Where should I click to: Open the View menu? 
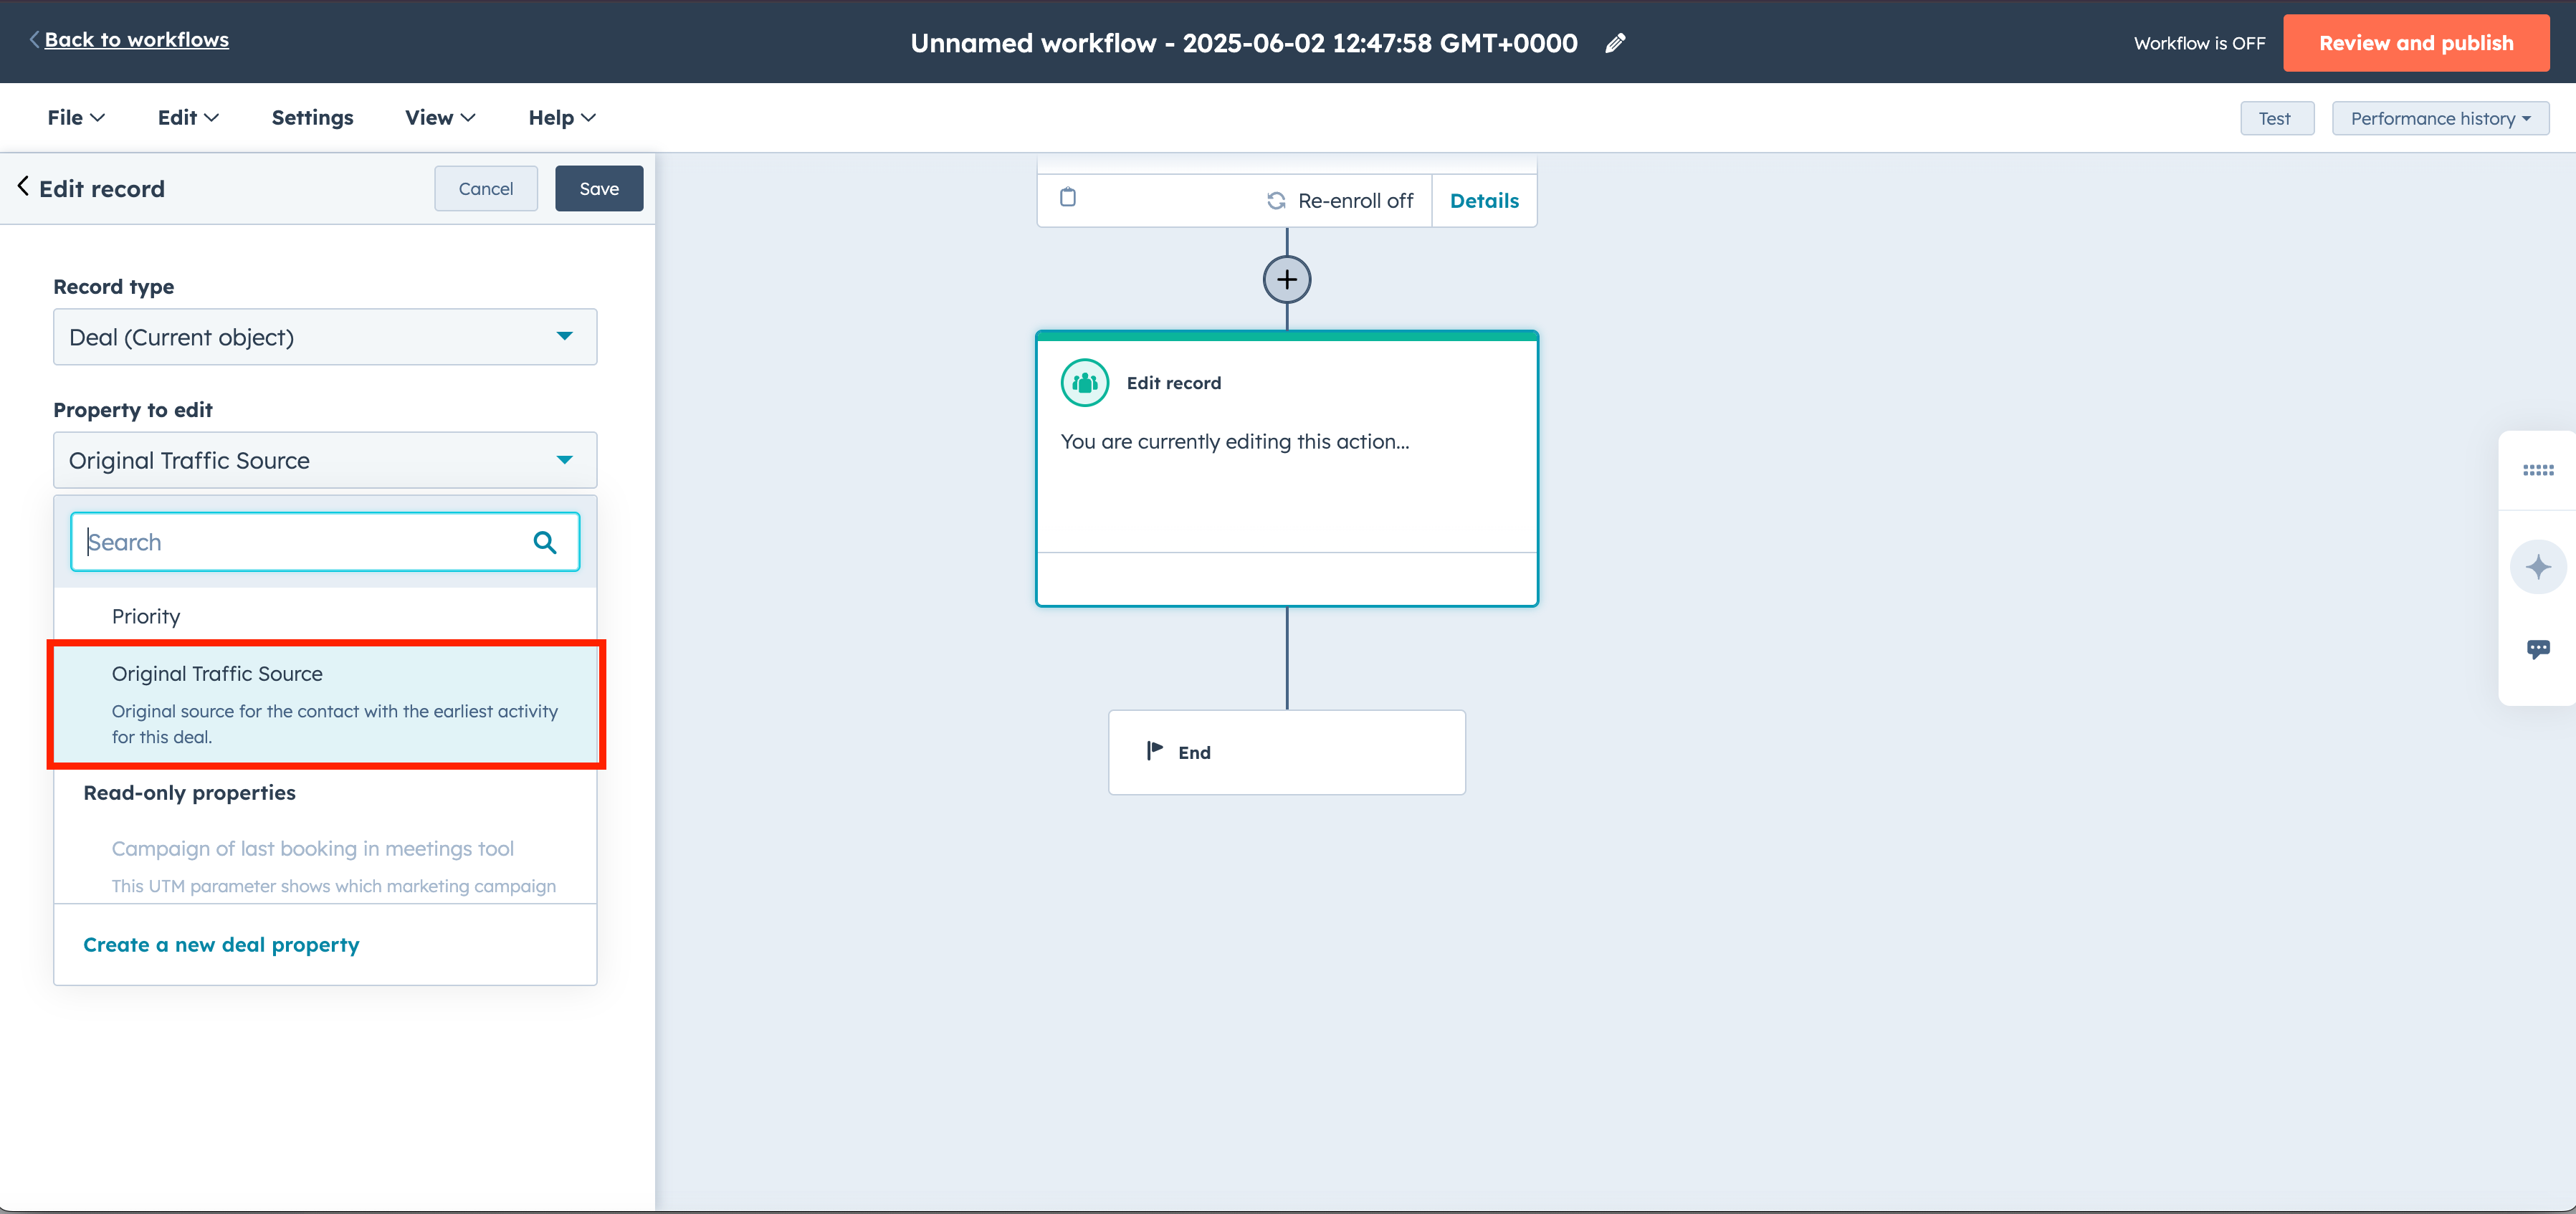pyautogui.click(x=440, y=118)
